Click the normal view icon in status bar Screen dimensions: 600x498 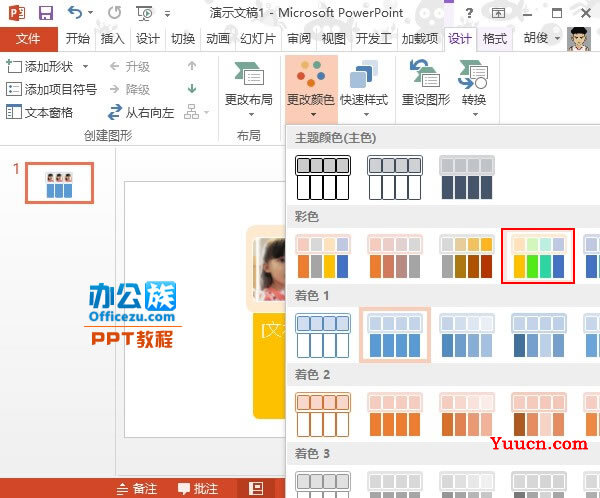pyautogui.click(x=256, y=488)
